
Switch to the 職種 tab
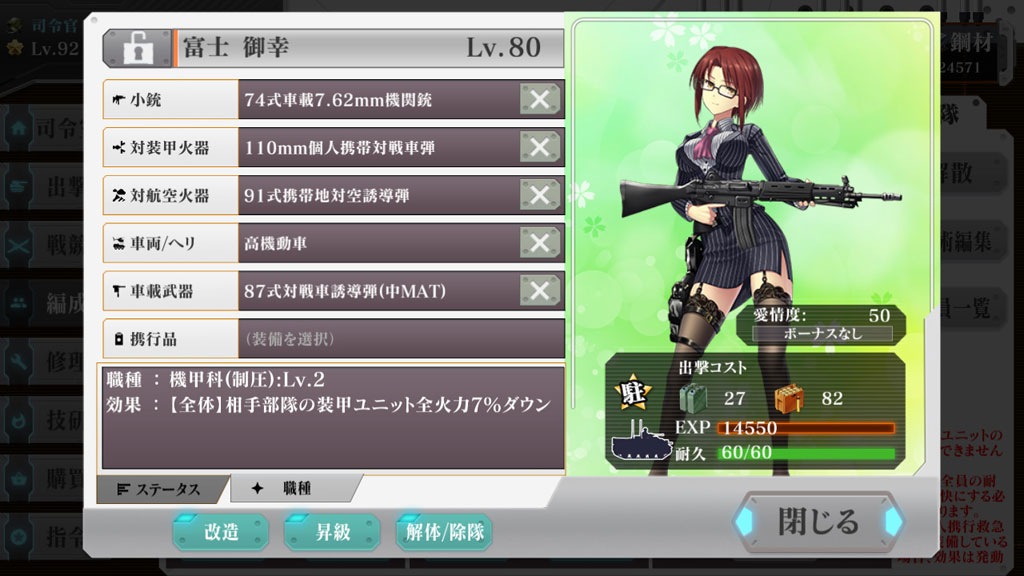[295, 488]
